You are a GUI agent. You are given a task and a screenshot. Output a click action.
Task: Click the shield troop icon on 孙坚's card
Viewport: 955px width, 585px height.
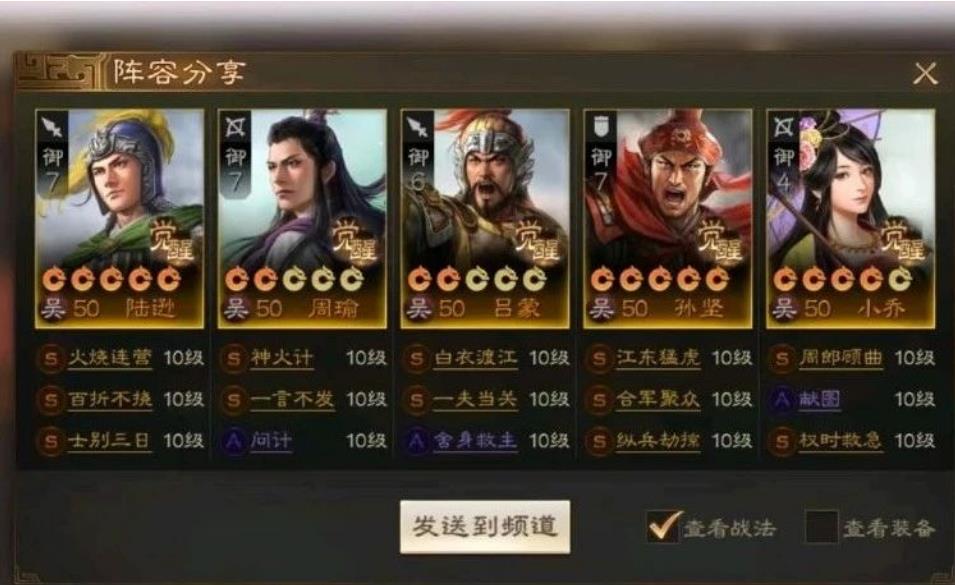(600, 128)
